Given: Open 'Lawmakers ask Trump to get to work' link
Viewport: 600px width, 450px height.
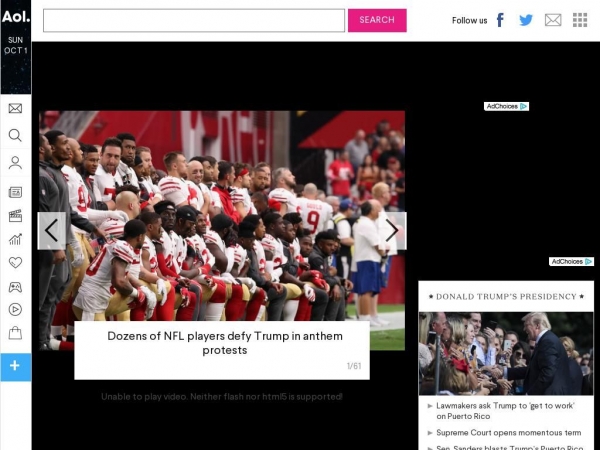Looking at the screenshot, I should coord(505,411).
